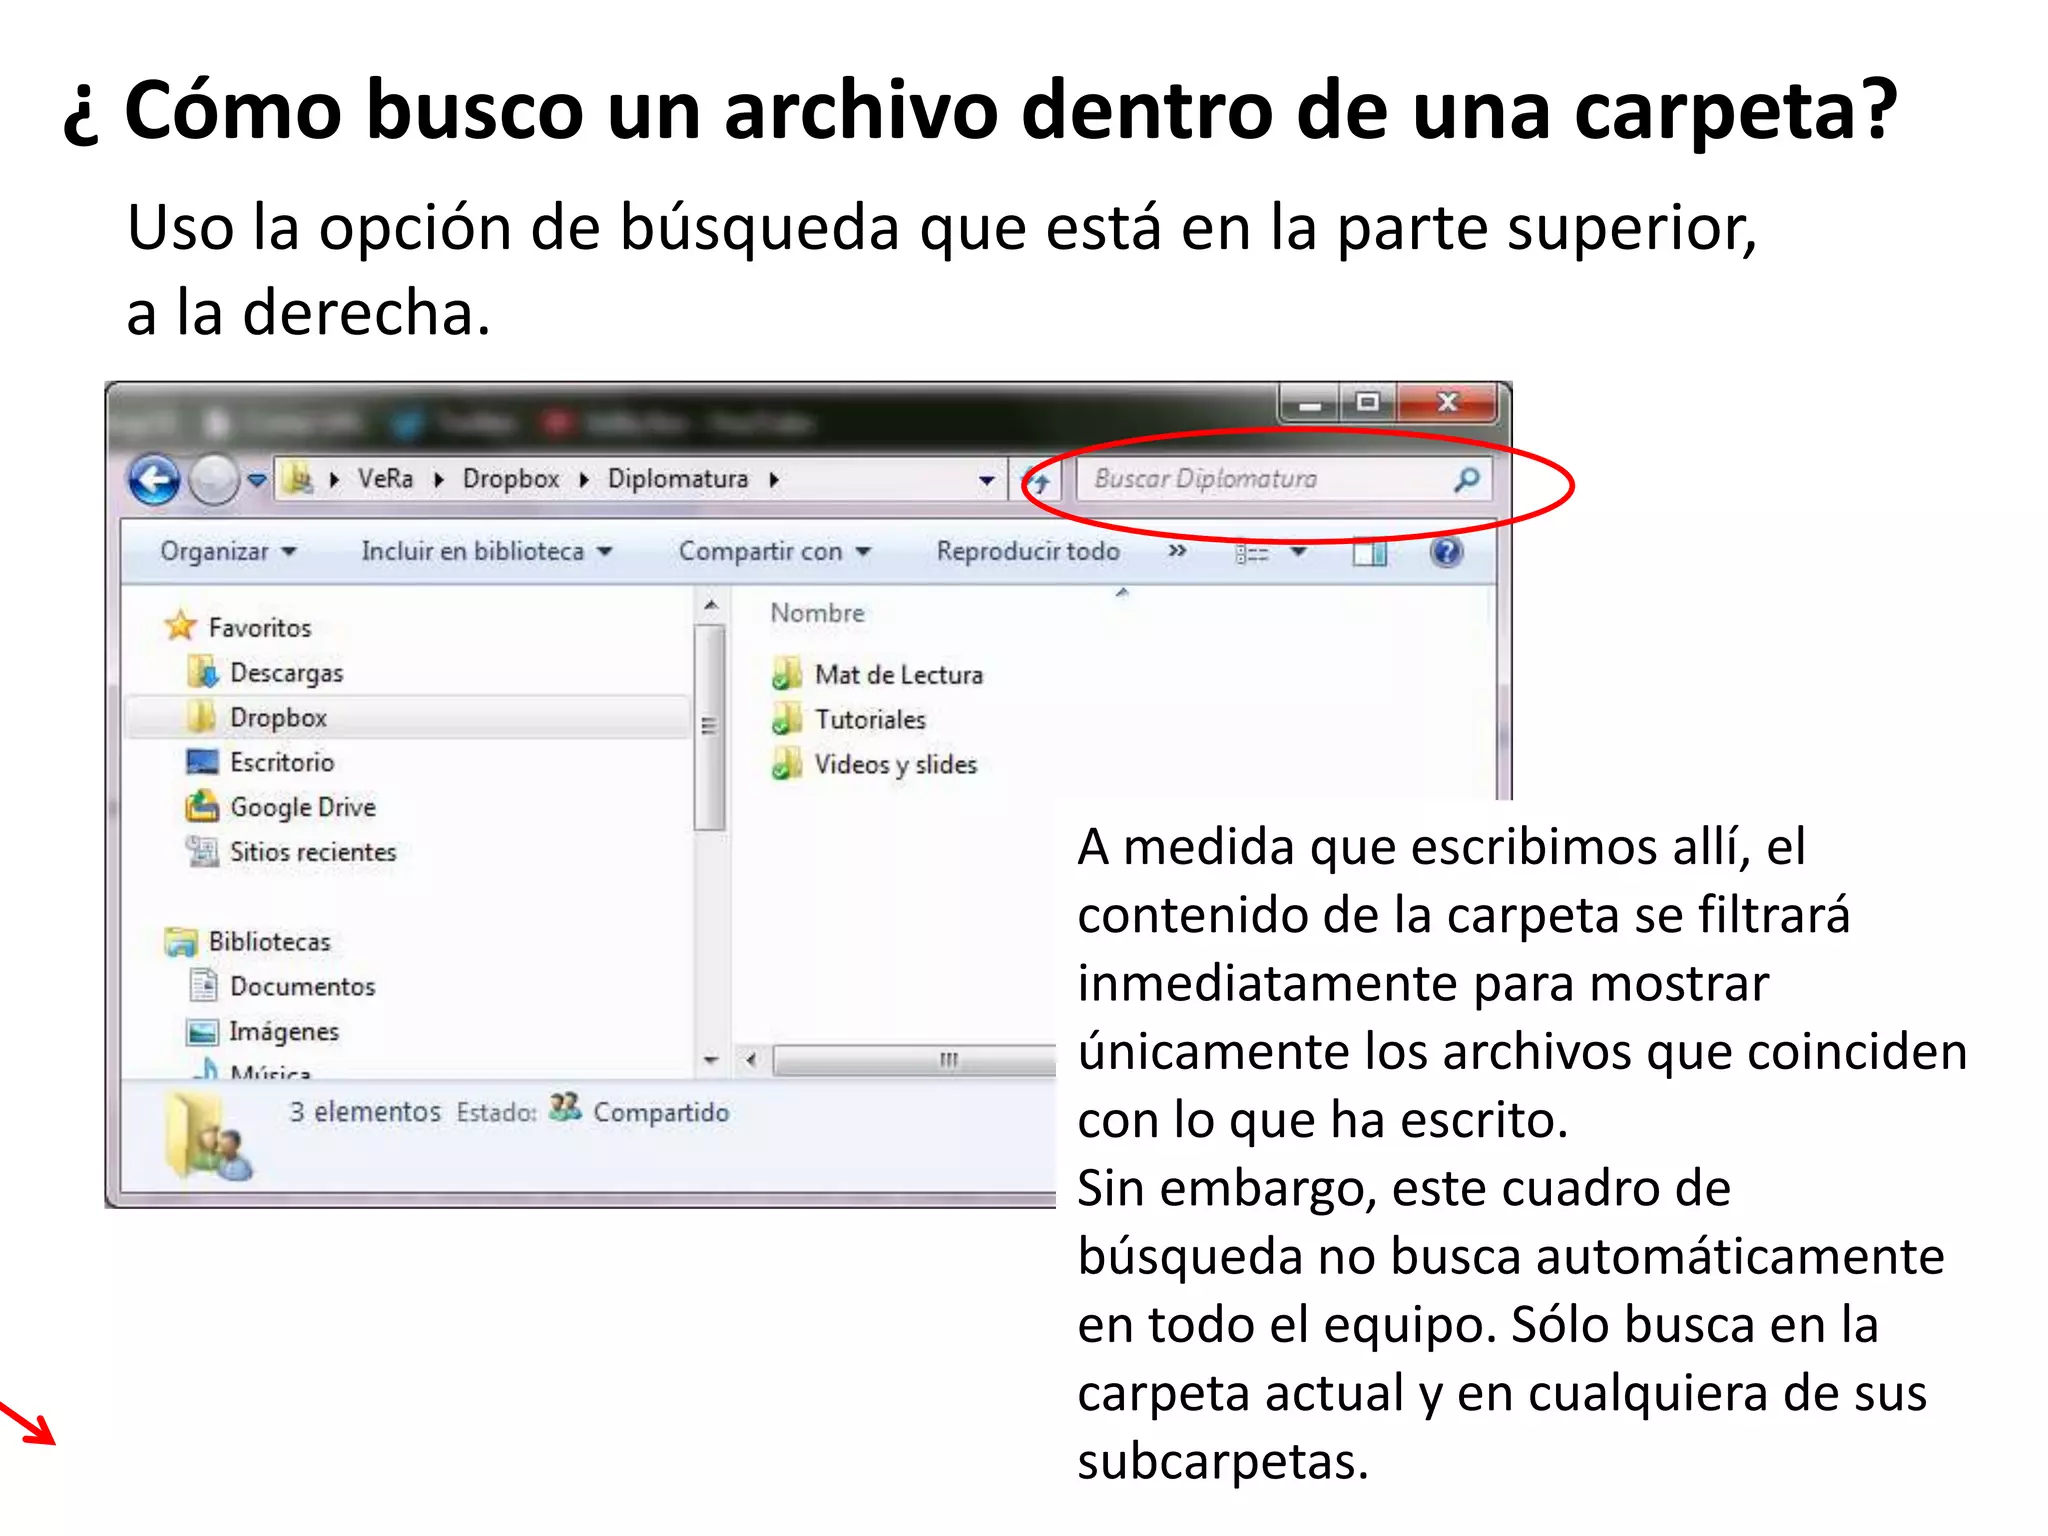Screen dimensions: 2048x1536
Task: Click the folder icon in address bar
Action: (297, 480)
